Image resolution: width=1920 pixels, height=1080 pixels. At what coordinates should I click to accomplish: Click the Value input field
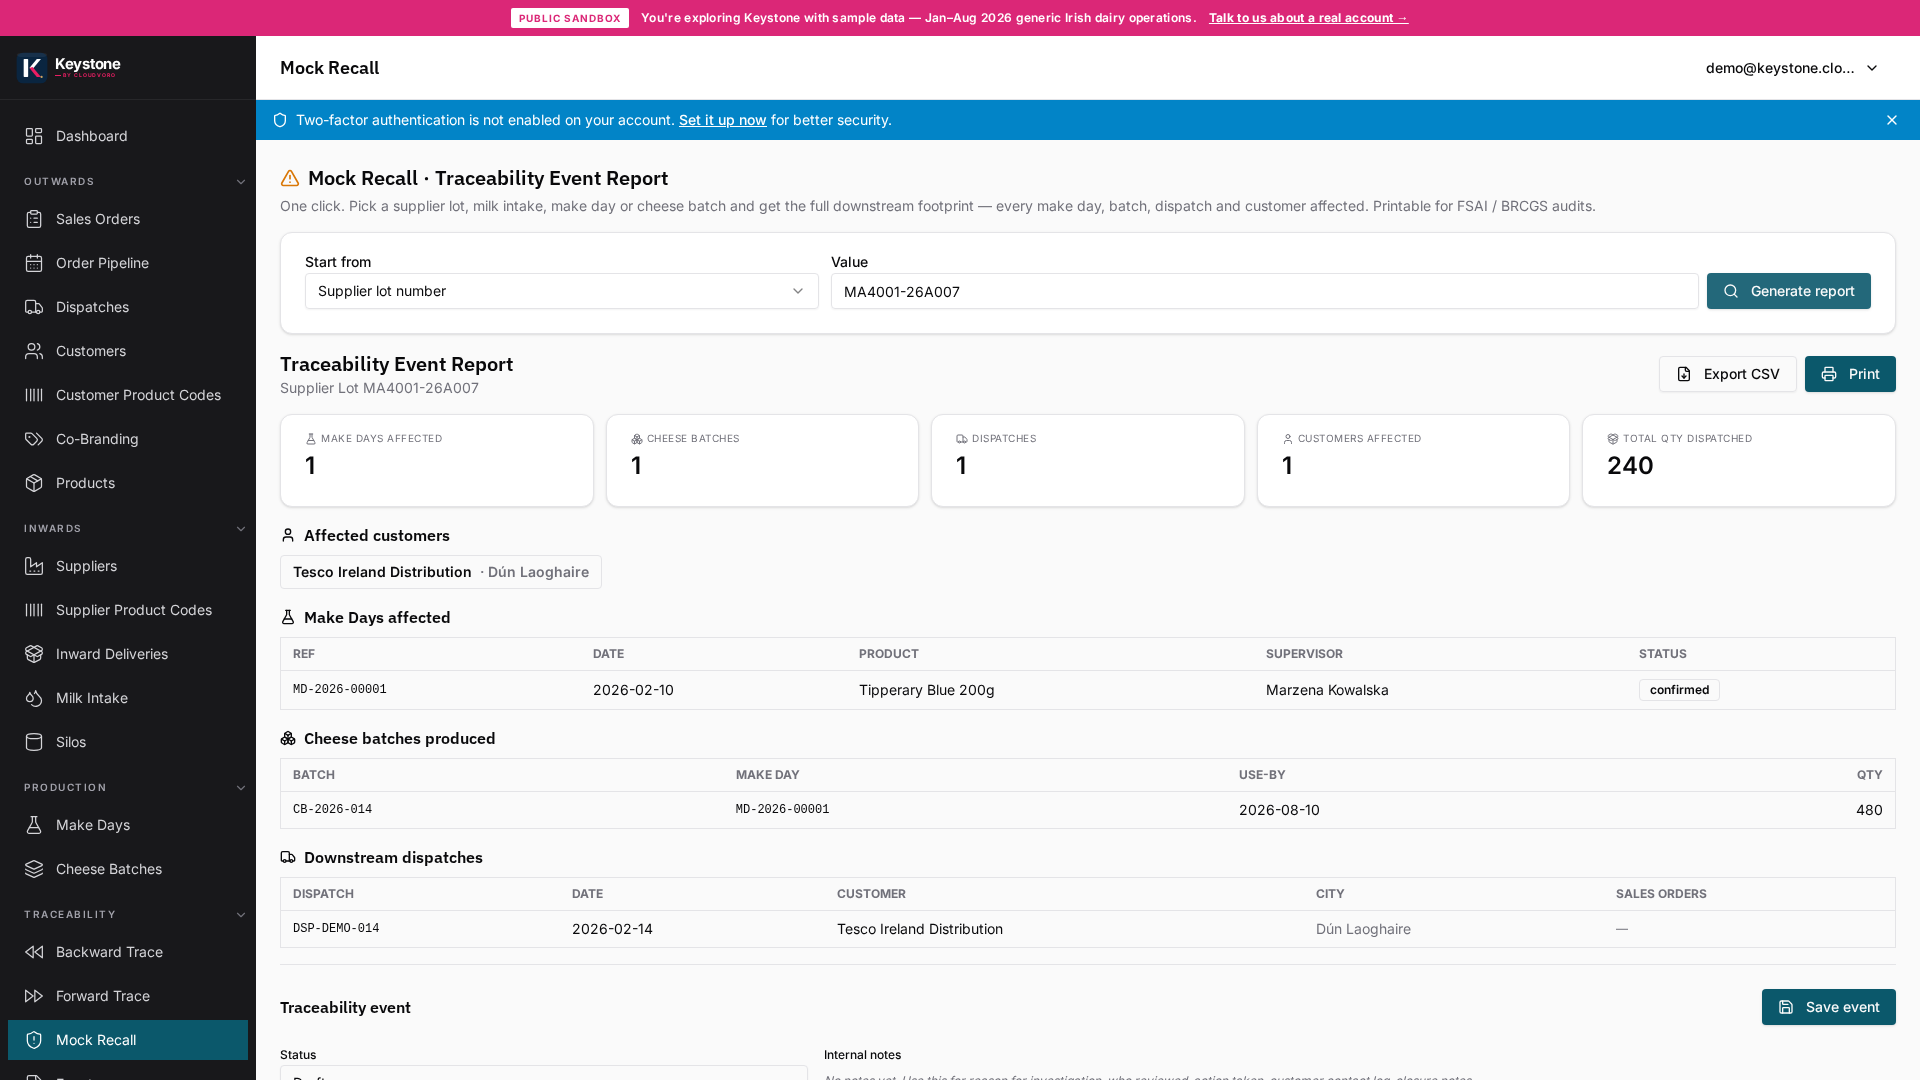click(1264, 291)
